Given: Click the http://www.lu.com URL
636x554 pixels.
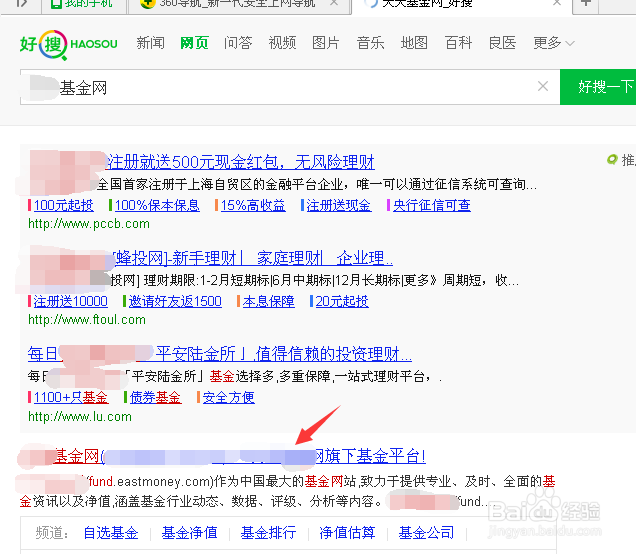Looking at the screenshot, I should [x=80, y=417].
